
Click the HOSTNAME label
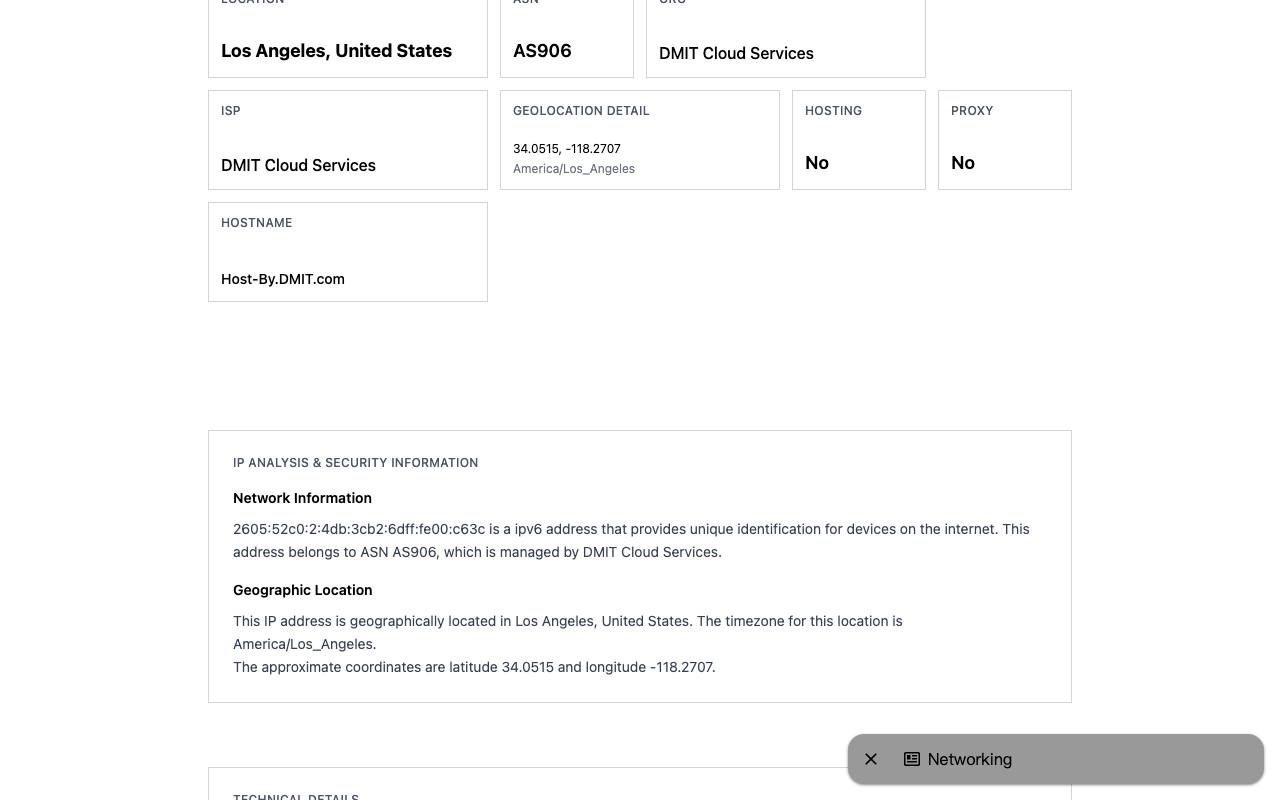click(x=257, y=223)
